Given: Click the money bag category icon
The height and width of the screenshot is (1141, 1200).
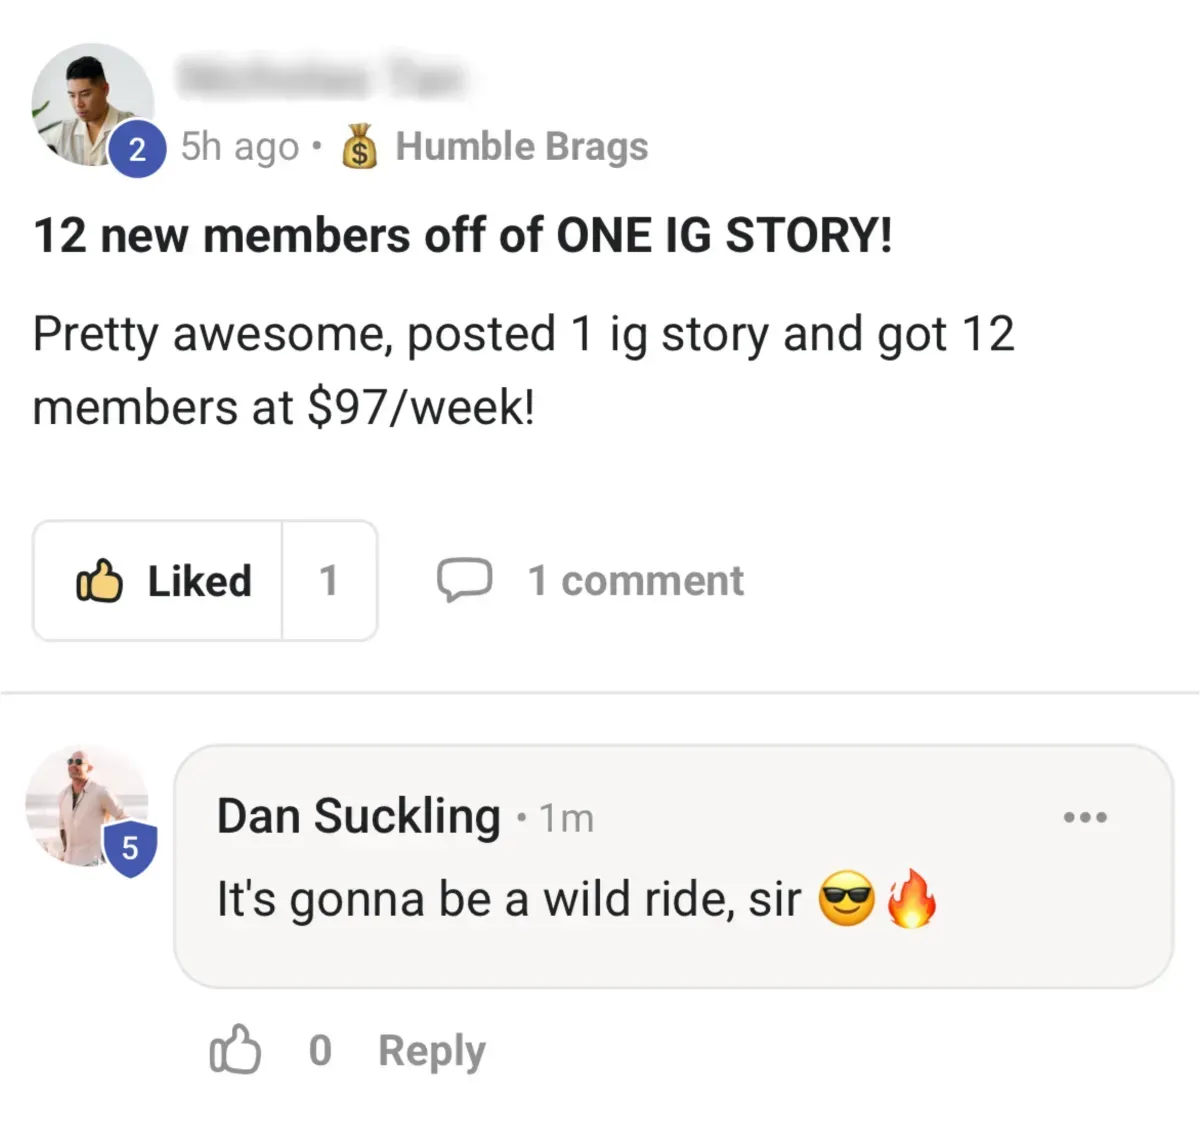Looking at the screenshot, I should (x=359, y=147).
